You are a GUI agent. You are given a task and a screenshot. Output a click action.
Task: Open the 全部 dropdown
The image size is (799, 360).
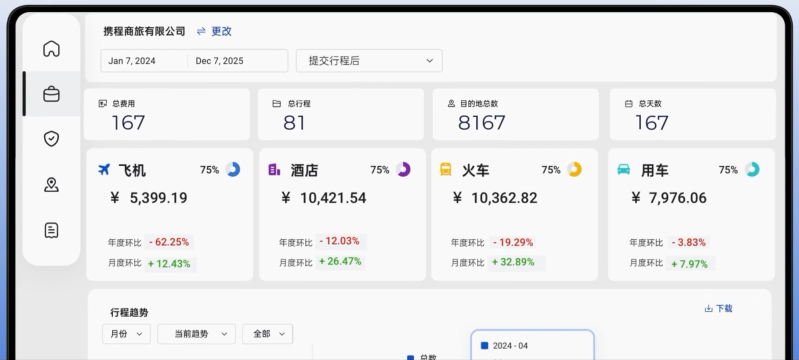pyautogui.click(x=268, y=334)
